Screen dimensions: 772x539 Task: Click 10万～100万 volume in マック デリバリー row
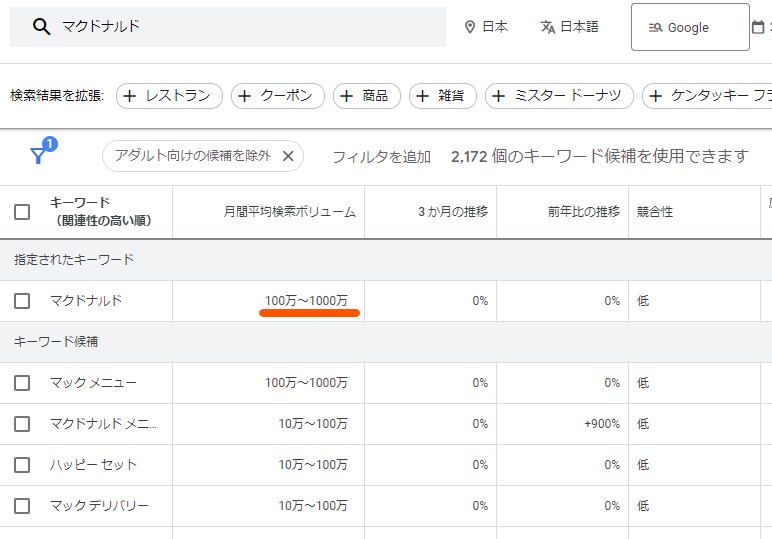pyautogui.click(x=313, y=506)
